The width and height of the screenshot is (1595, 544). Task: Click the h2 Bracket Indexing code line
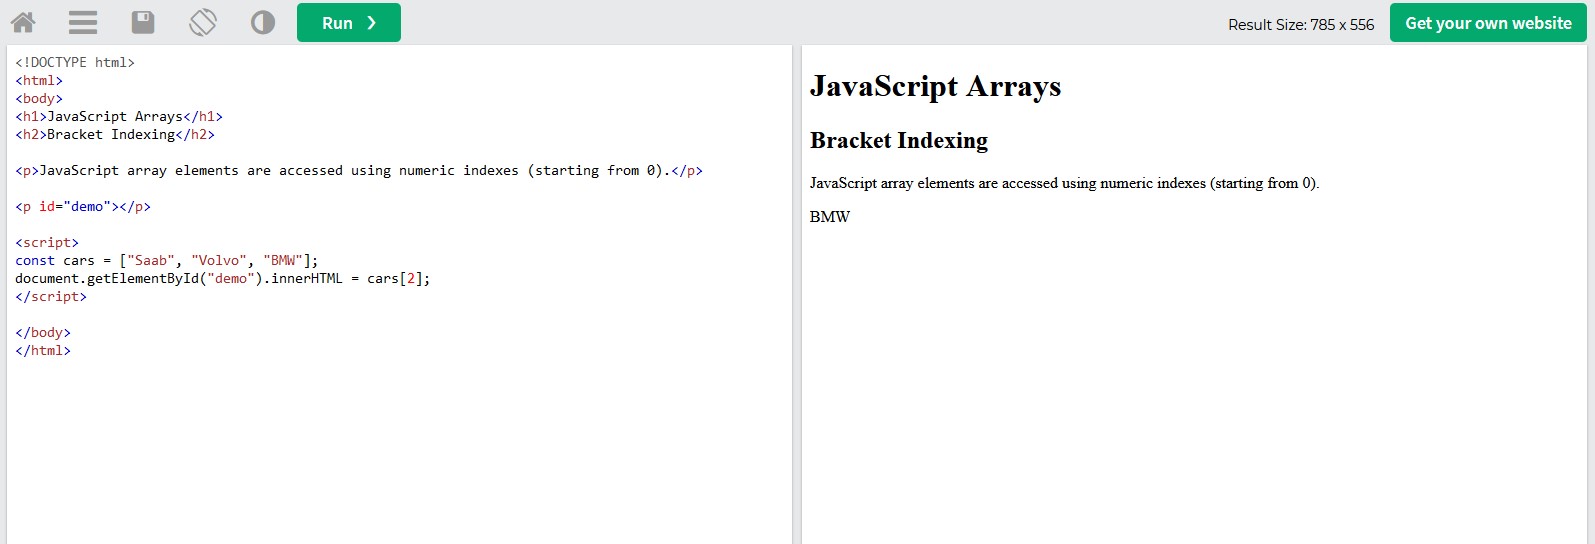(x=115, y=134)
